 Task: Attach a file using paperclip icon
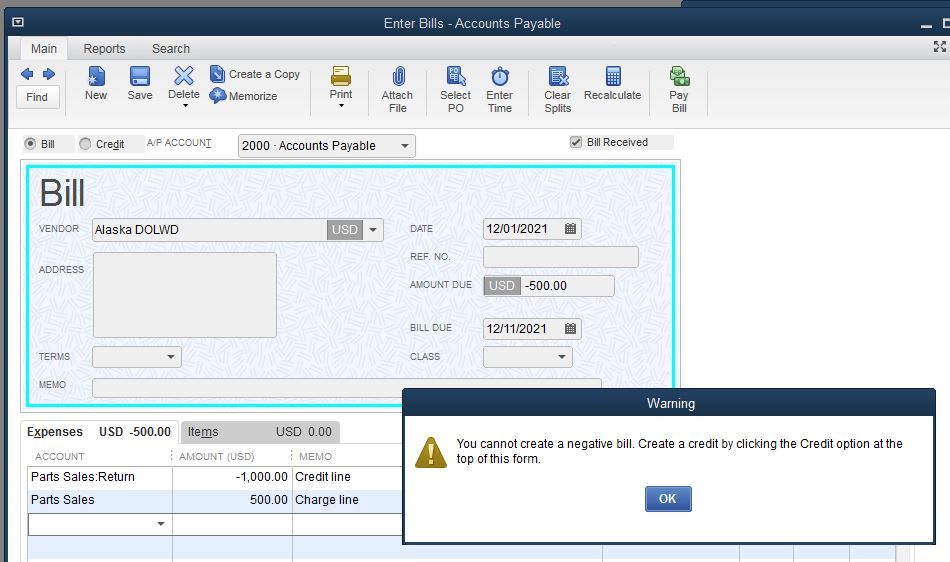[397, 77]
